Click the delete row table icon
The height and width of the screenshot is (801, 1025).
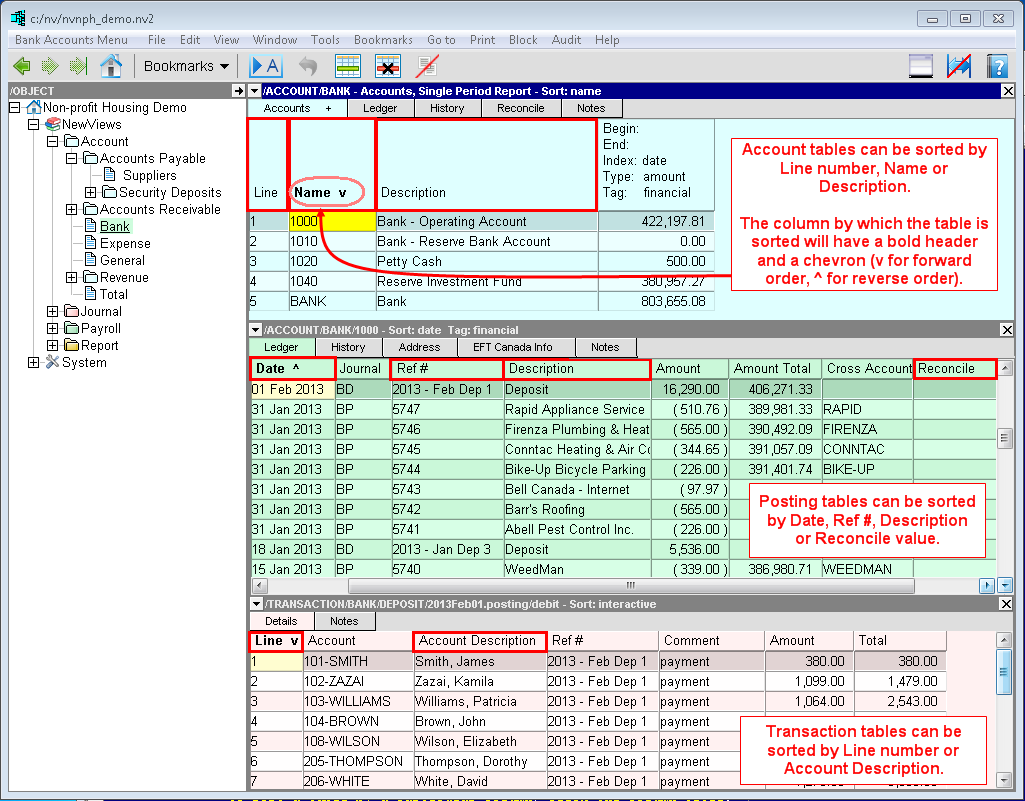(x=387, y=67)
